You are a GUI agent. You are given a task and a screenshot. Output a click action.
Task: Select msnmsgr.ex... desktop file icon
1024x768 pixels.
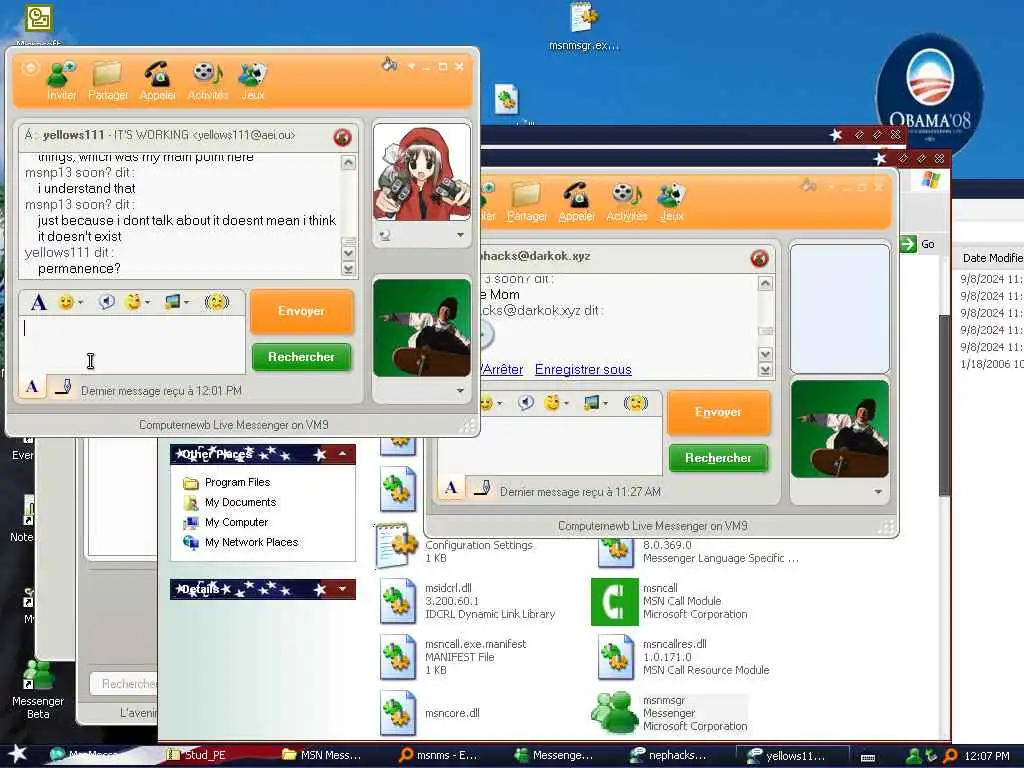tap(583, 27)
